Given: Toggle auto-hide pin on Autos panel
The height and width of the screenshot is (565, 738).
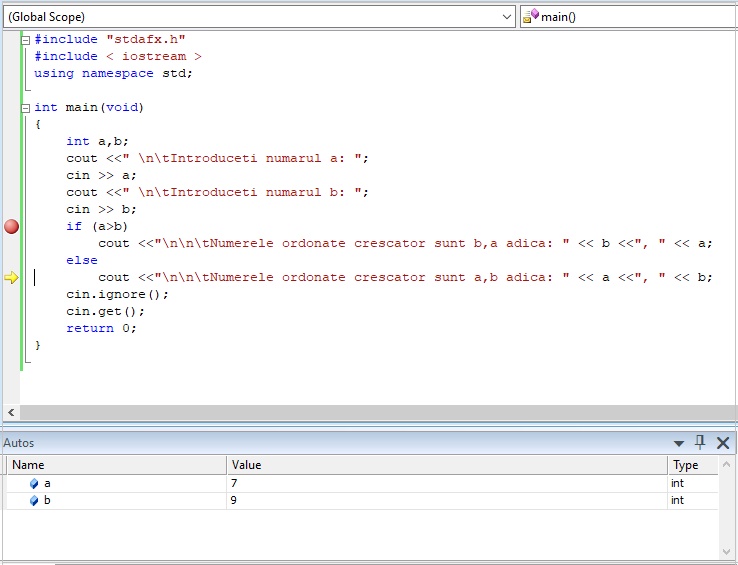Looking at the screenshot, I should [x=700, y=442].
